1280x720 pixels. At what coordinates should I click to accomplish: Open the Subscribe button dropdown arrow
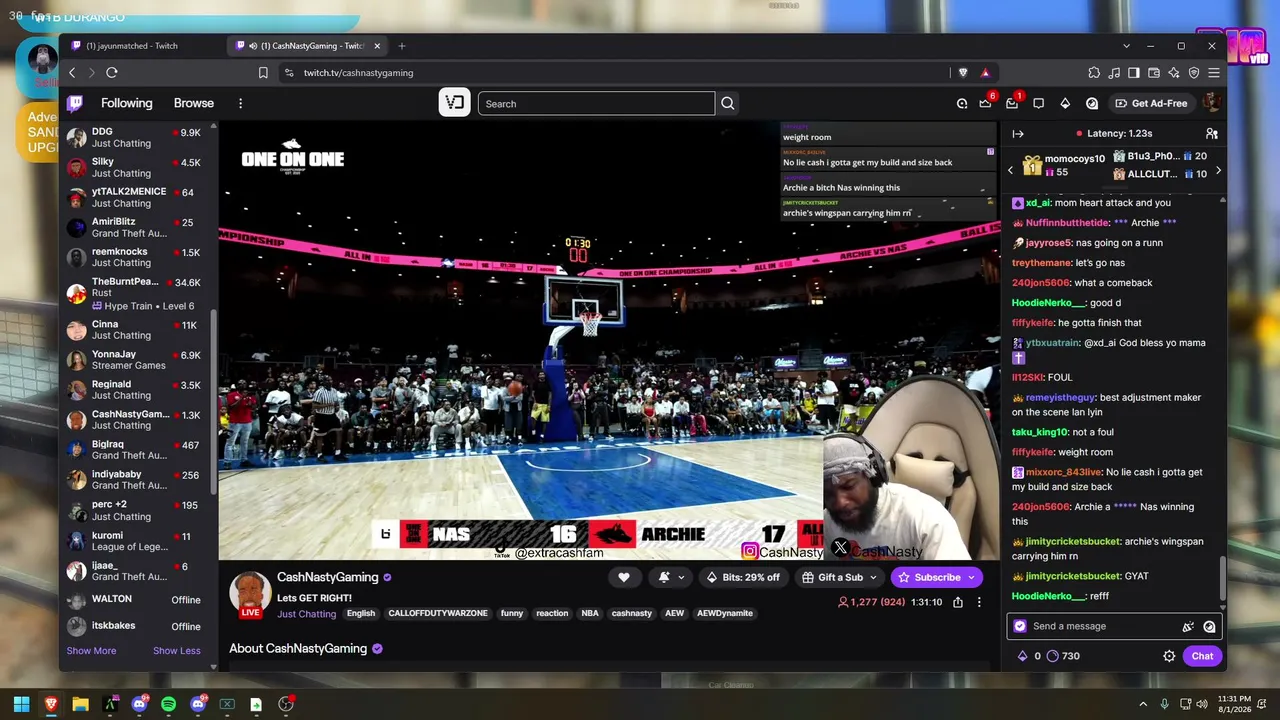[x=972, y=577]
